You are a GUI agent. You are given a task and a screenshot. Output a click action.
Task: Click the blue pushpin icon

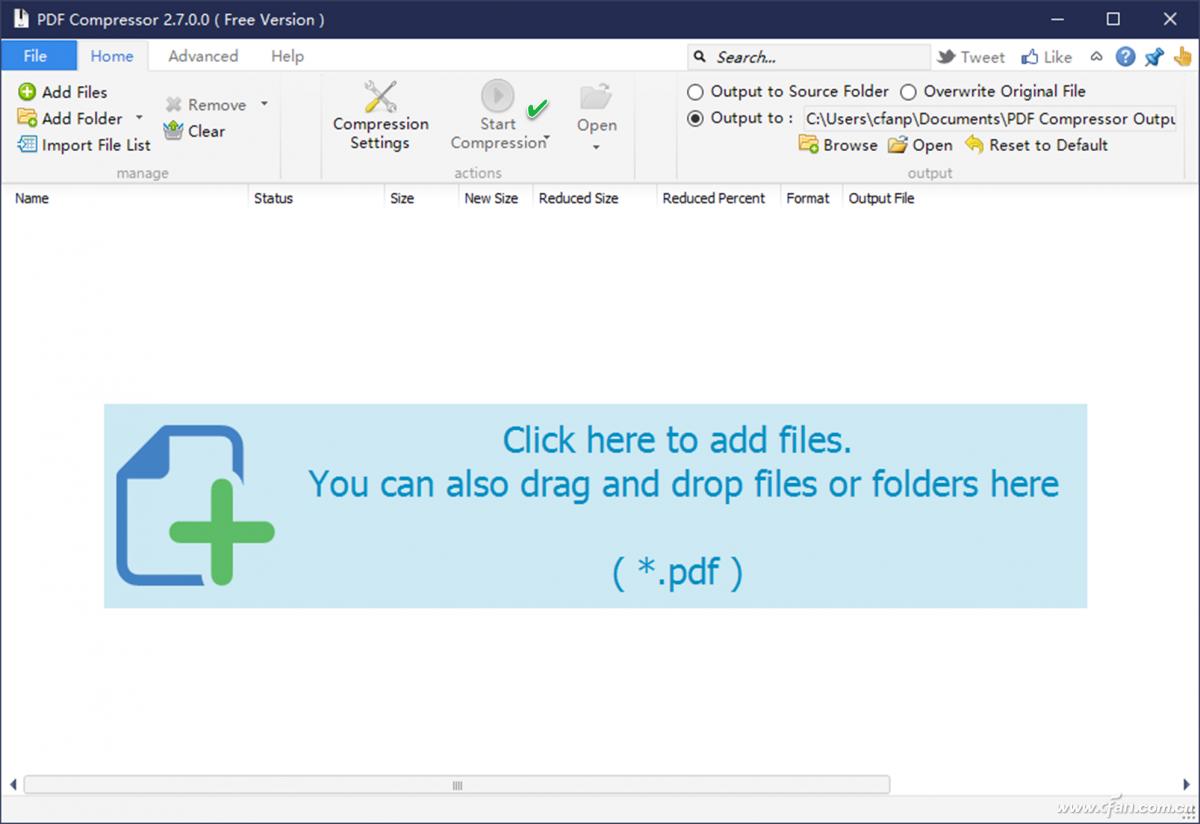[x=1154, y=57]
